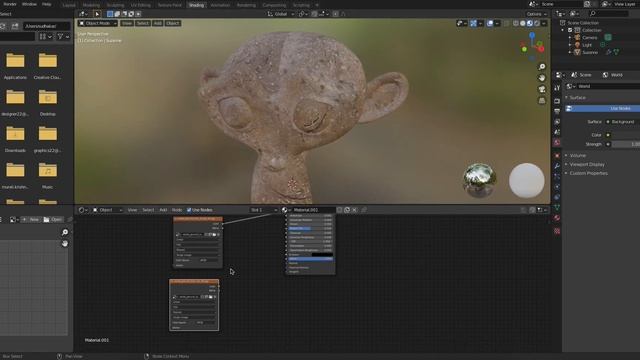The image size is (640, 360).
Task: Click the New image button
Action: (30, 220)
